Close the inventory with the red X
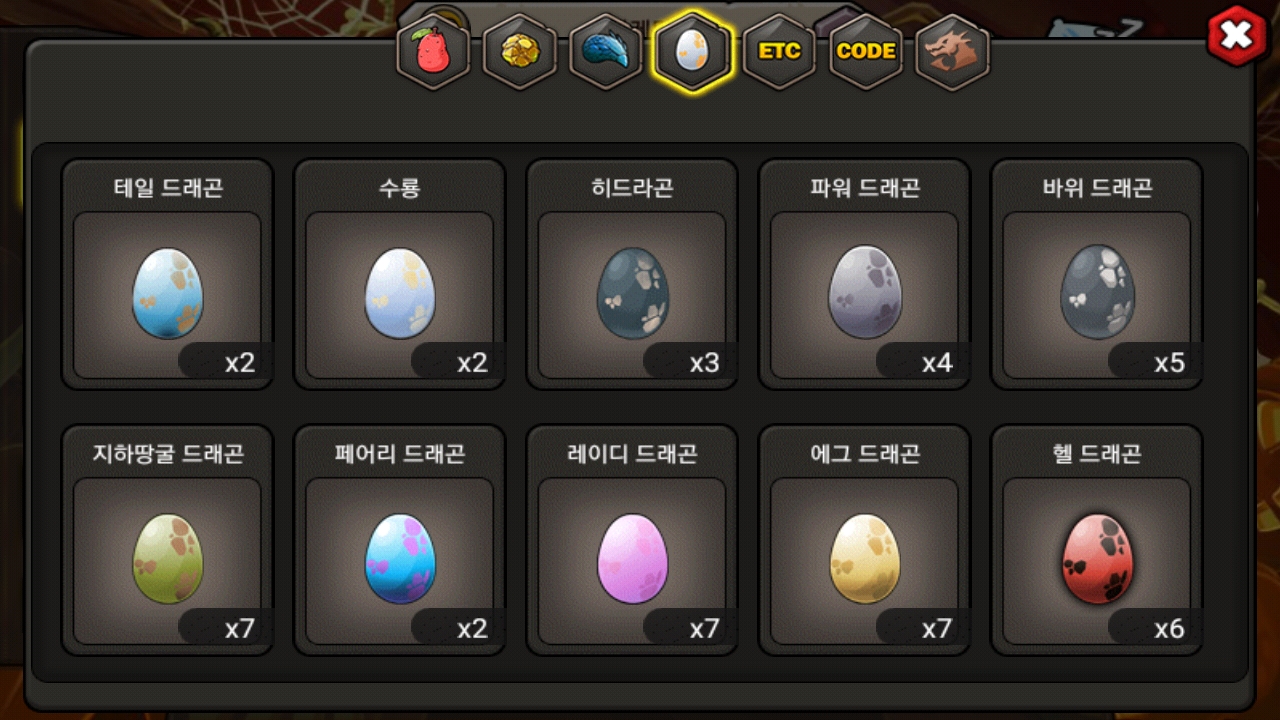Image resolution: width=1280 pixels, height=720 pixels. pos(1237,36)
